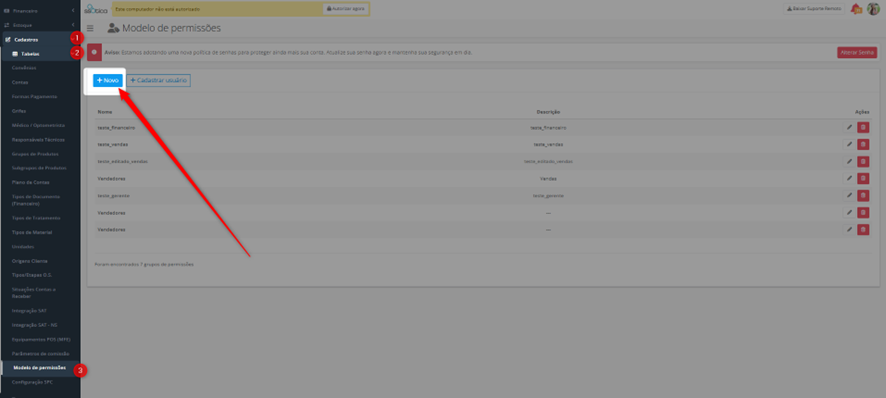Click the red warning icon in Aviso banner
This screenshot has height=398, width=886.
94,52
